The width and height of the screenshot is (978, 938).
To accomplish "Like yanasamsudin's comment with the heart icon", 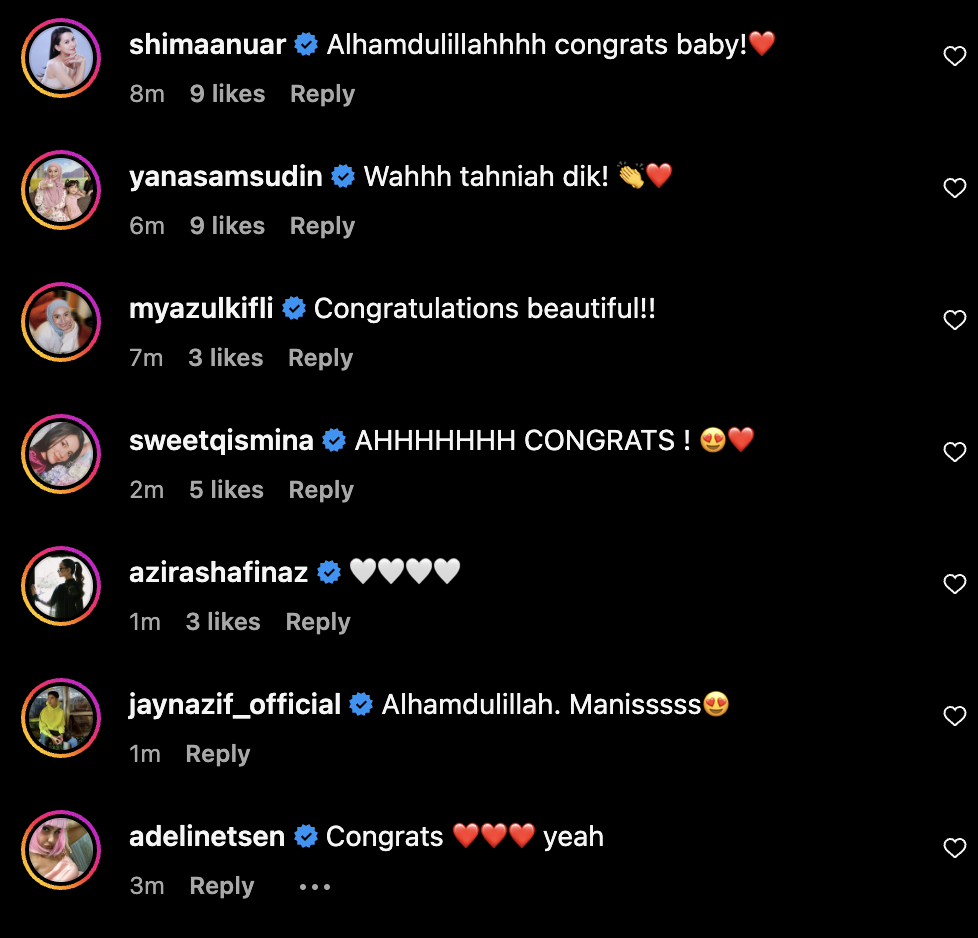I will (x=954, y=188).
